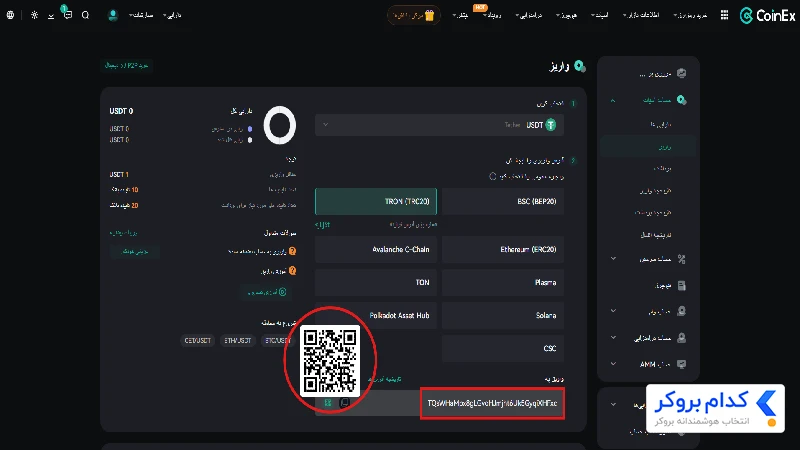Select the Polkadot Asset Hub network
The height and width of the screenshot is (450, 800).
coord(376,315)
